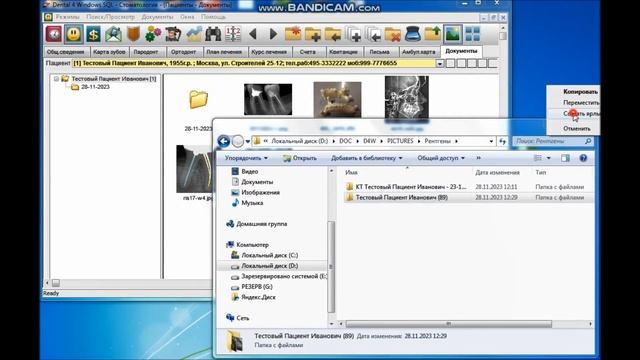Open the Упорядочить dropdown in Explorer

[x=246, y=158]
